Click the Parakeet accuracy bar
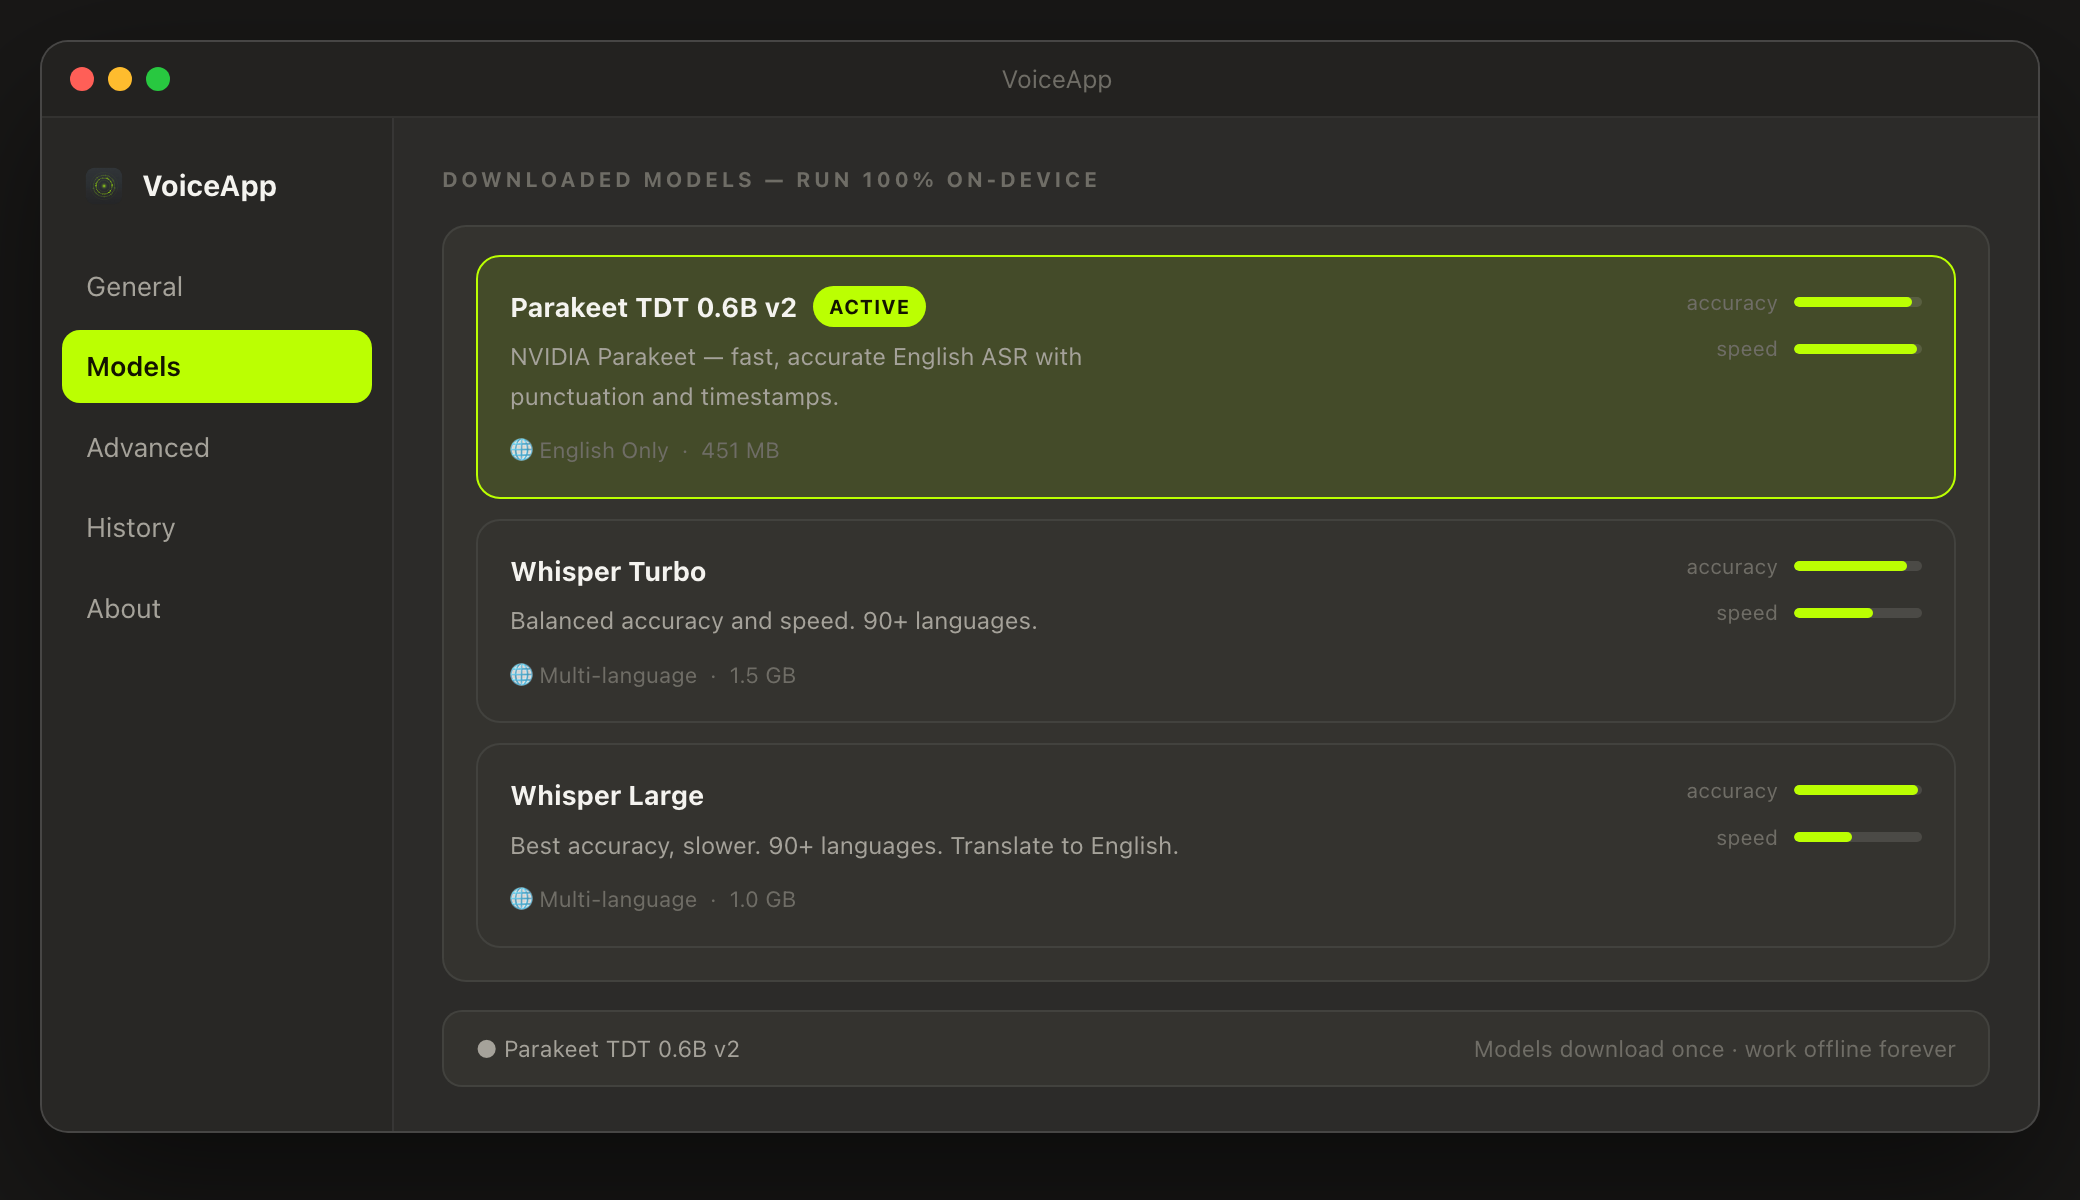Viewport: 2080px width, 1200px height. pyautogui.click(x=1858, y=302)
